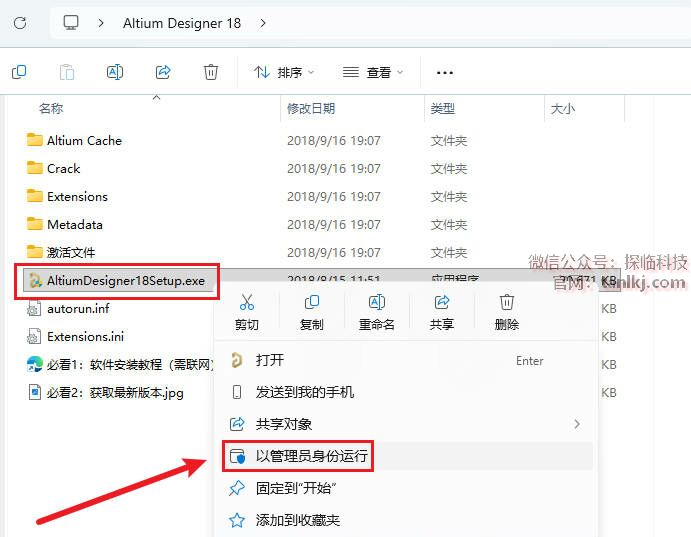The height and width of the screenshot is (537, 691).
Task: Choose 共享对象 menu entry
Action: coord(405,424)
